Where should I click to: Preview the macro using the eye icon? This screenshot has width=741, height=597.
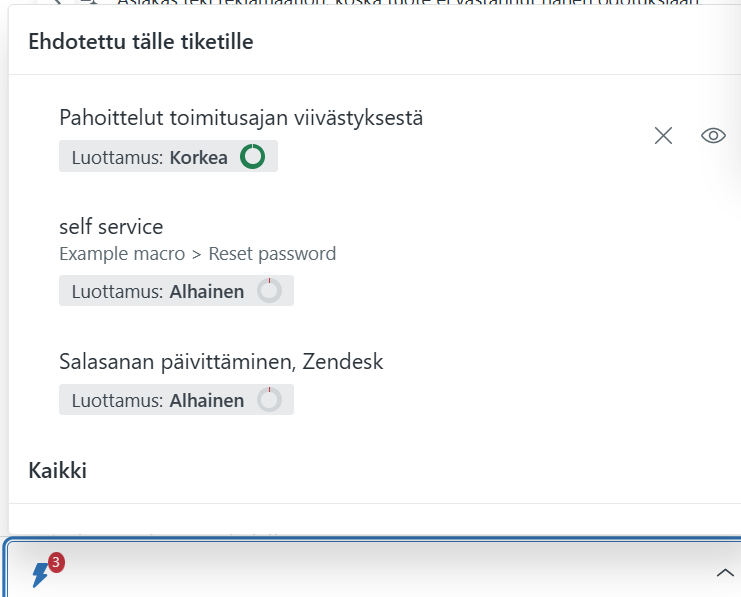[x=713, y=136]
